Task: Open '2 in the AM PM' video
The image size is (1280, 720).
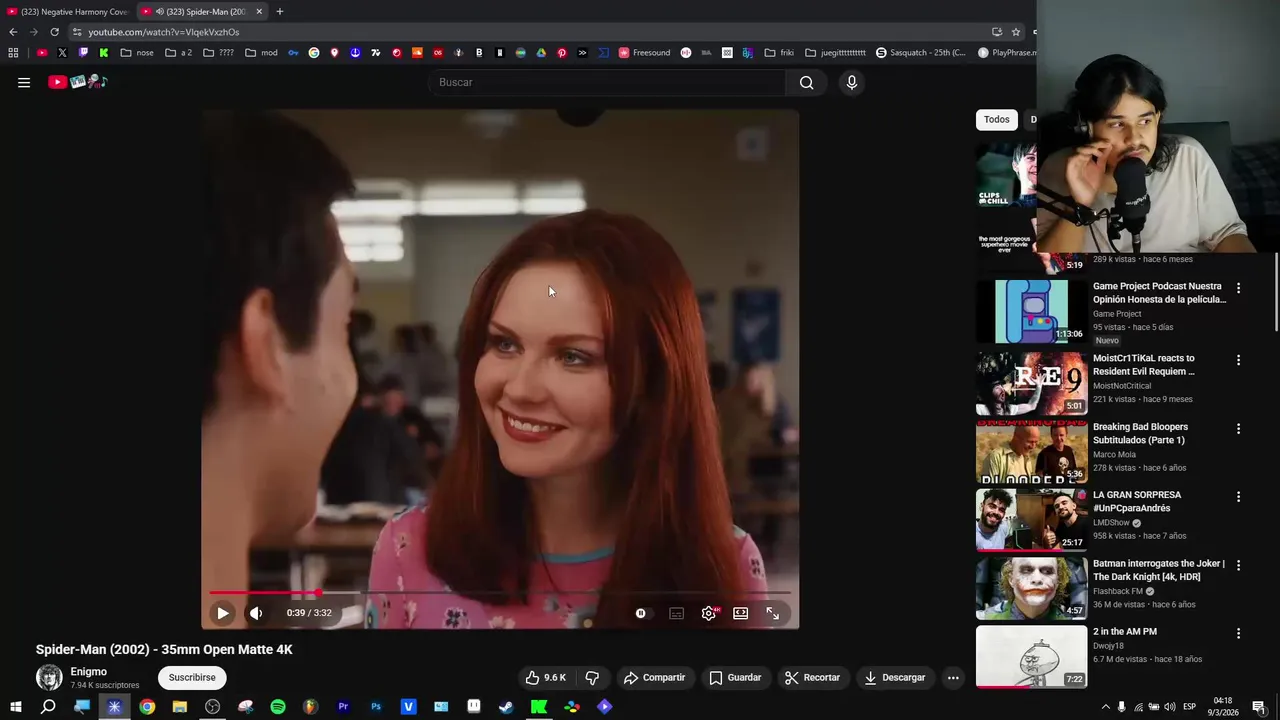Action: (1125, 632)
